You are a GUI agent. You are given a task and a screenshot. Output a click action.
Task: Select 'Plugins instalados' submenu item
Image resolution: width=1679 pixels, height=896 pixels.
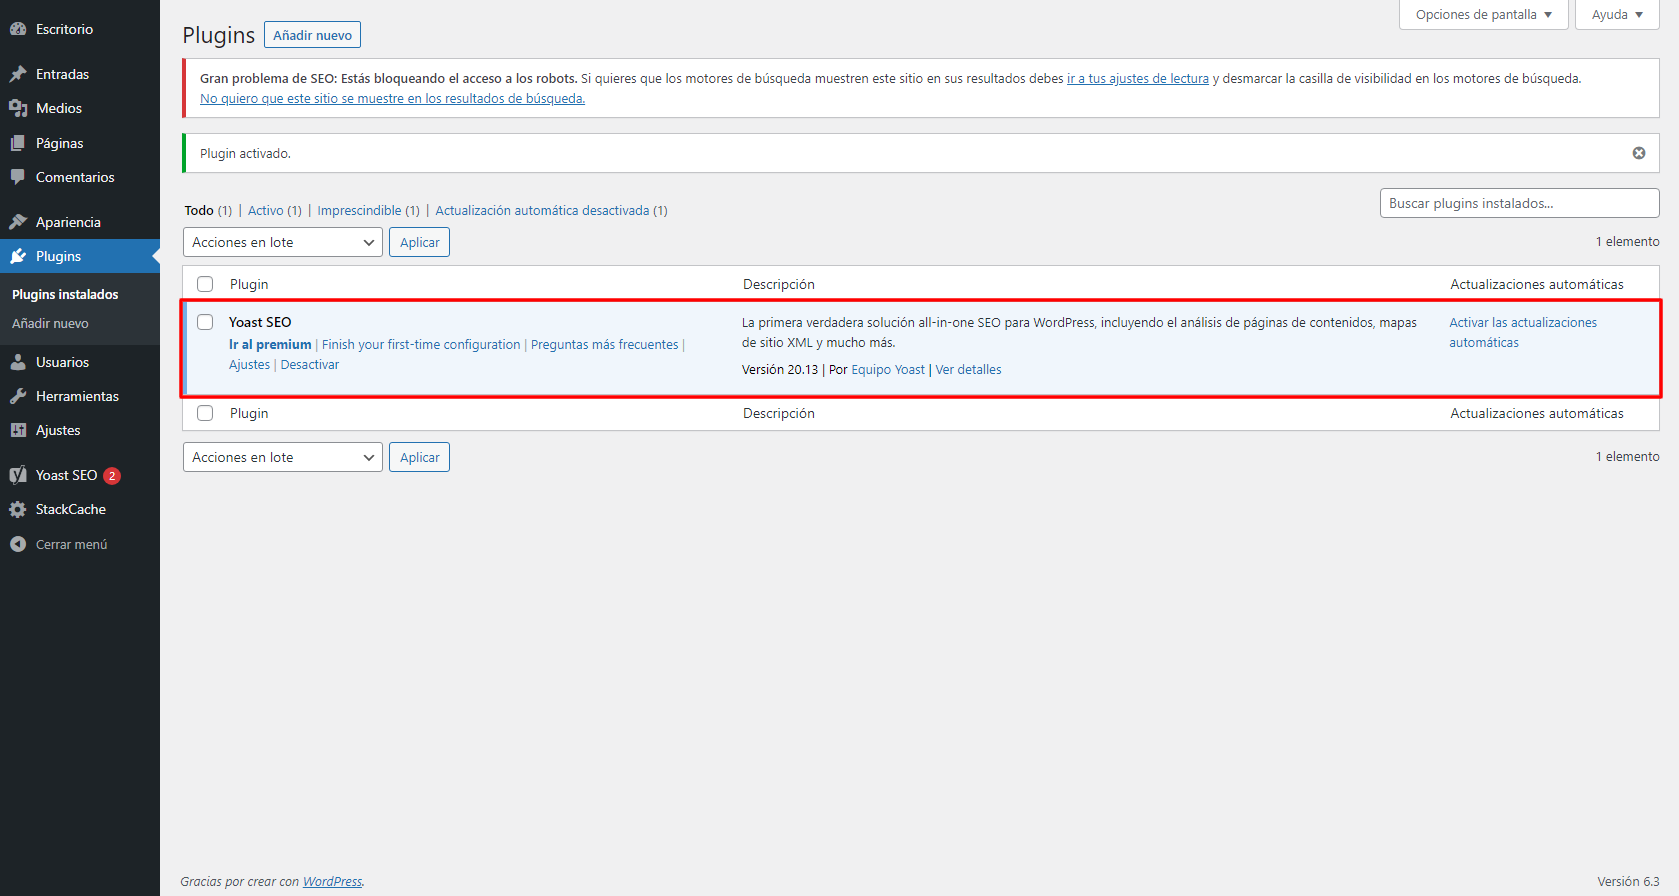point(65,294)
